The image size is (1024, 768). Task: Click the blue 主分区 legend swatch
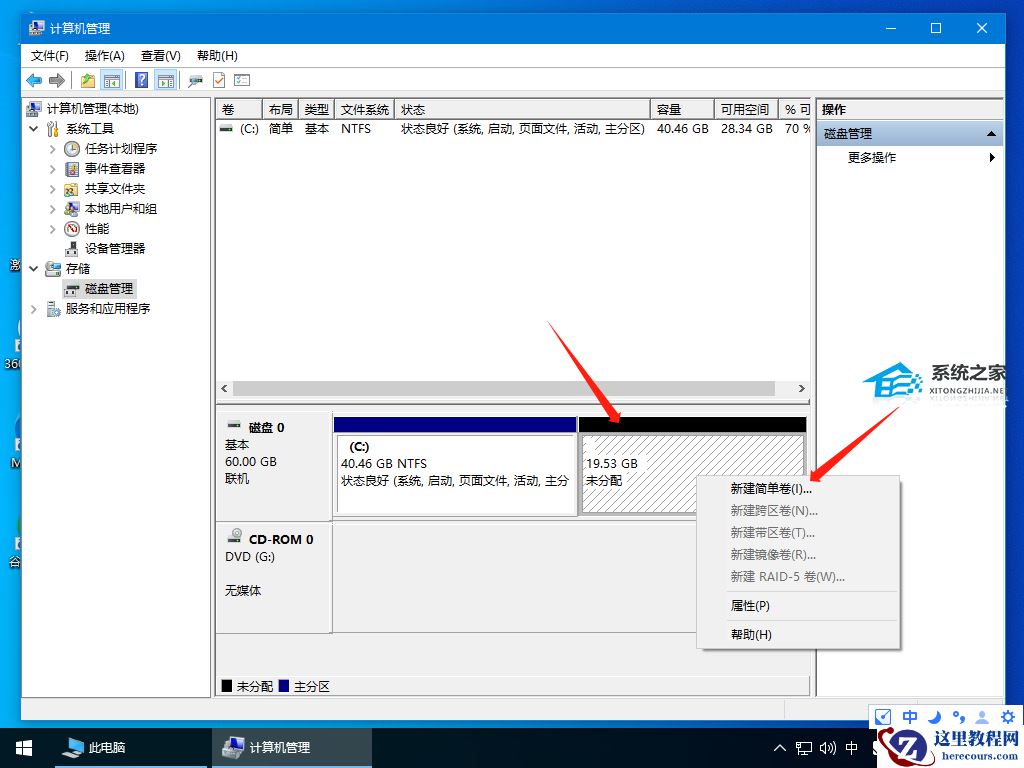283,686
